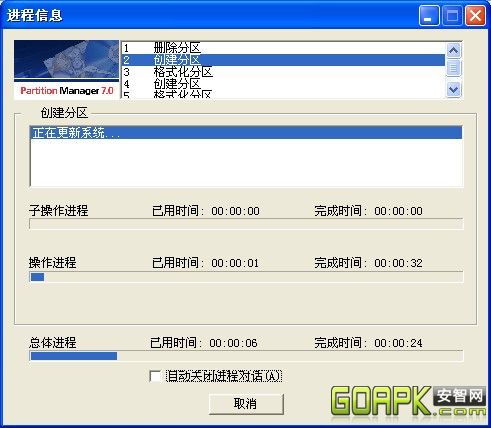The width and height of the screenshot is (491, 428).
Task: Select operation 3 格式化分区 in list
Action: click(x=283, y=72)
